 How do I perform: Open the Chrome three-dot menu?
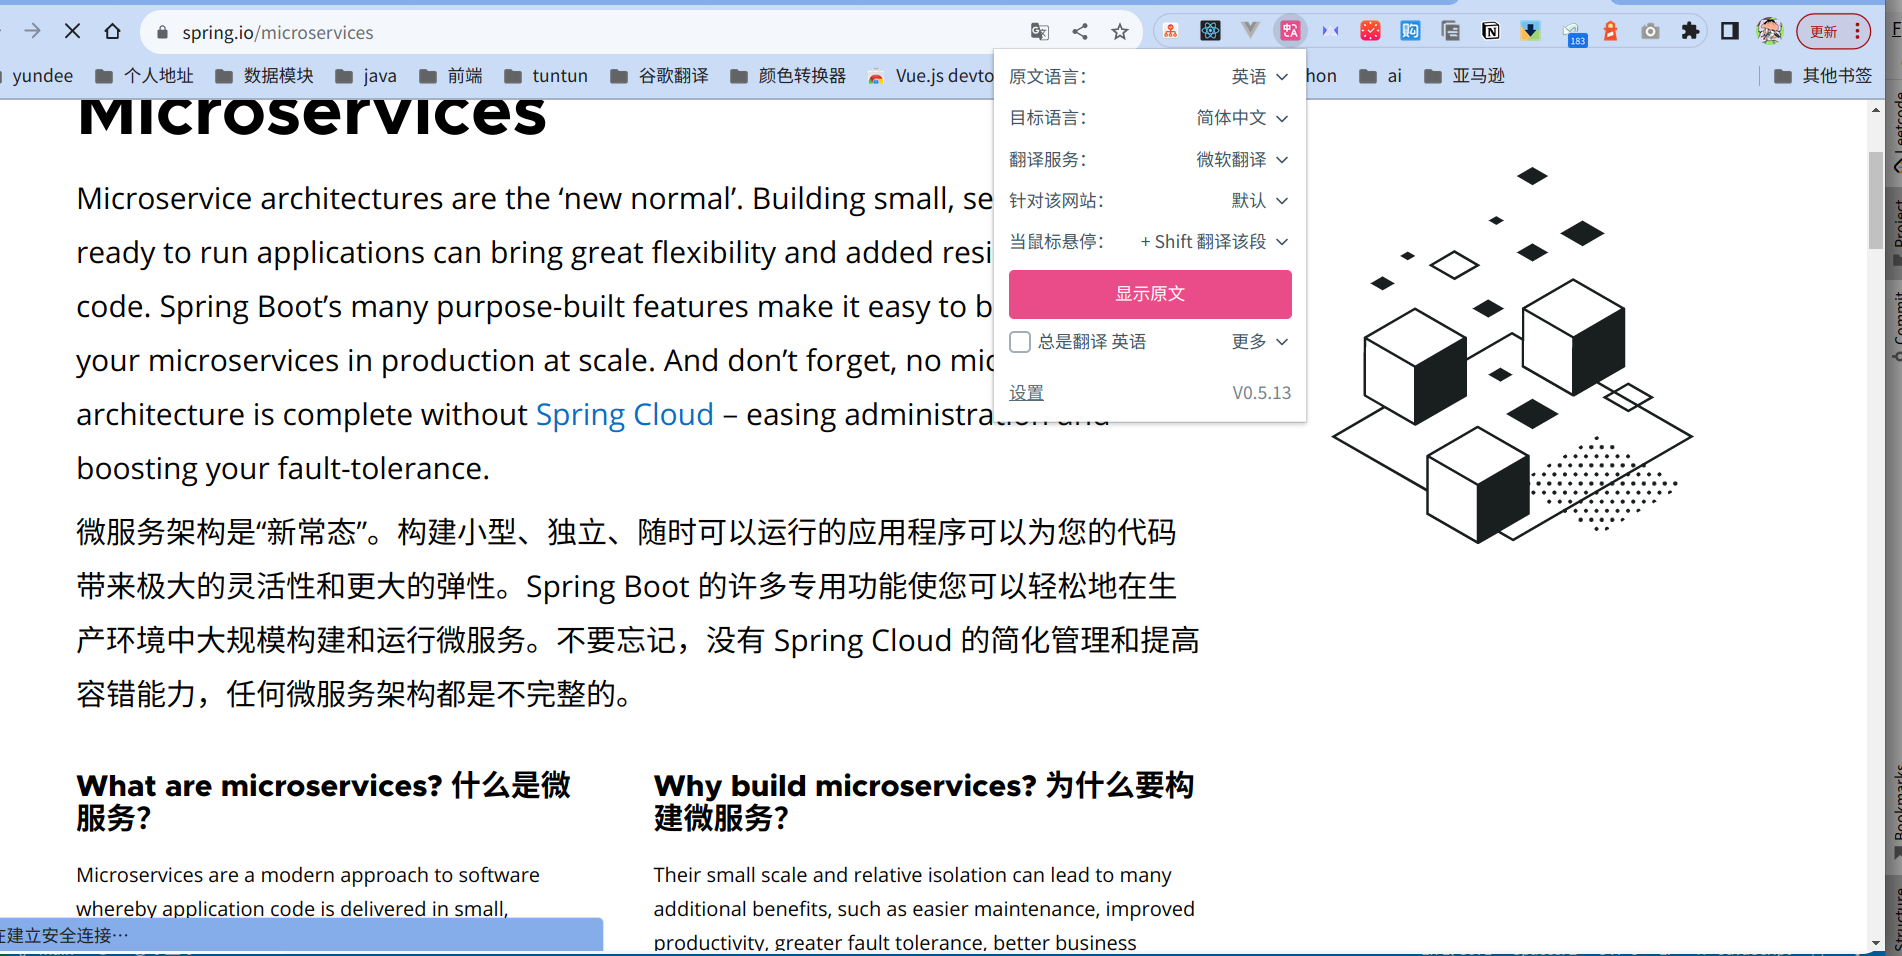pyautogui.click(x=1858, y=32)
